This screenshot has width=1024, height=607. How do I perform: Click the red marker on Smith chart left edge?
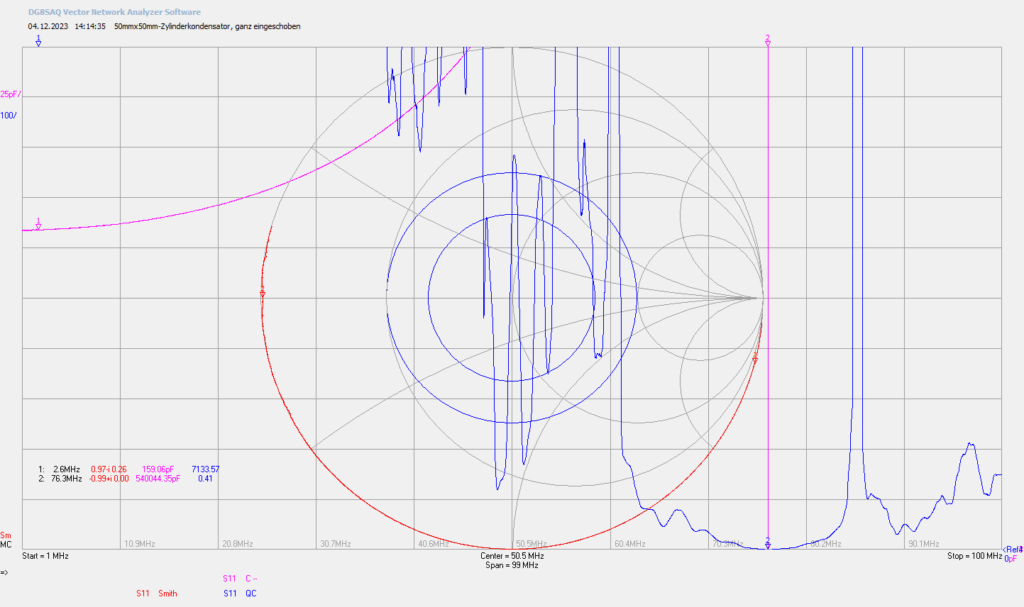[263, 291]
